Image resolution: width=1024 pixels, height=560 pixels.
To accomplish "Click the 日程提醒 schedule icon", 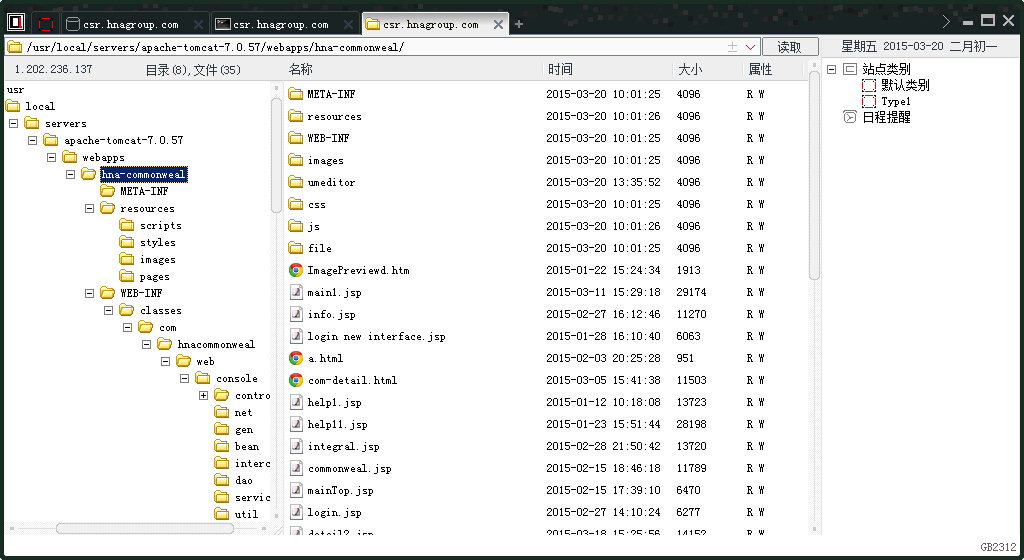I will [x=850, y=117].
